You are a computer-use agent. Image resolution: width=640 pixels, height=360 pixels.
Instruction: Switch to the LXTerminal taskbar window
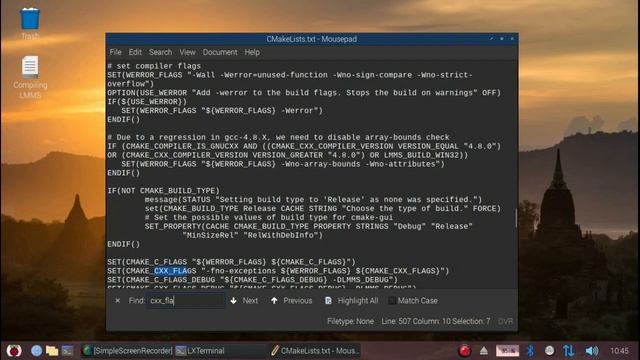[x=220, y=351]
